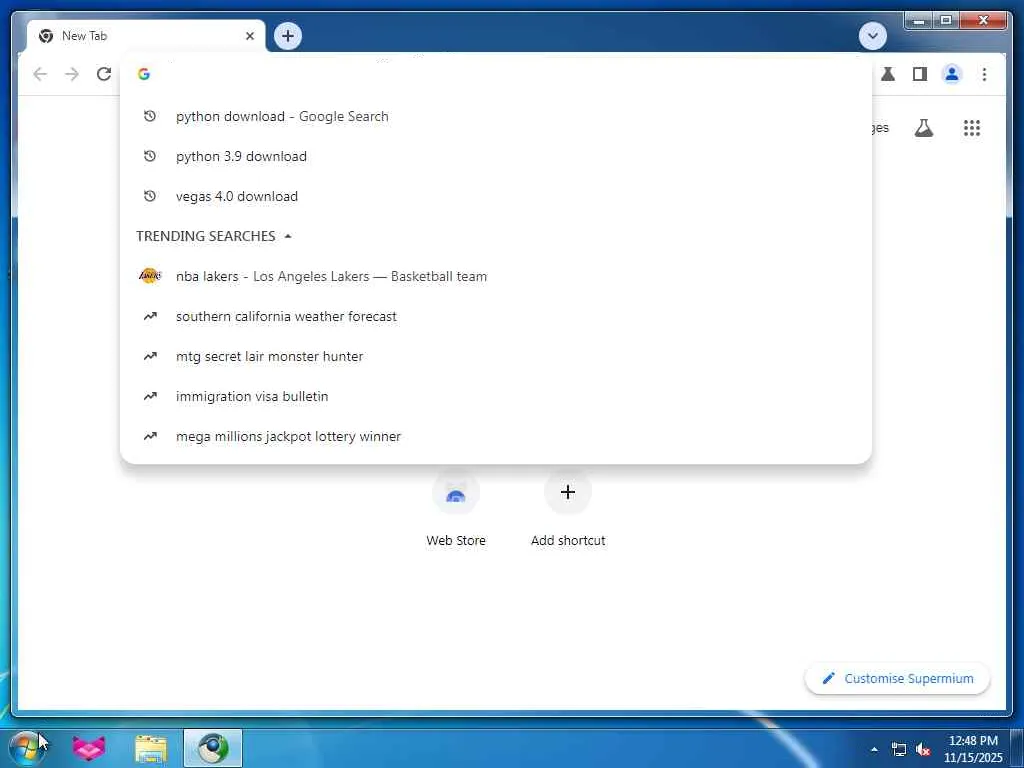Screen dimensions: 1024x768
Task: Close the New Tab tab
Action: click(249, 36)
